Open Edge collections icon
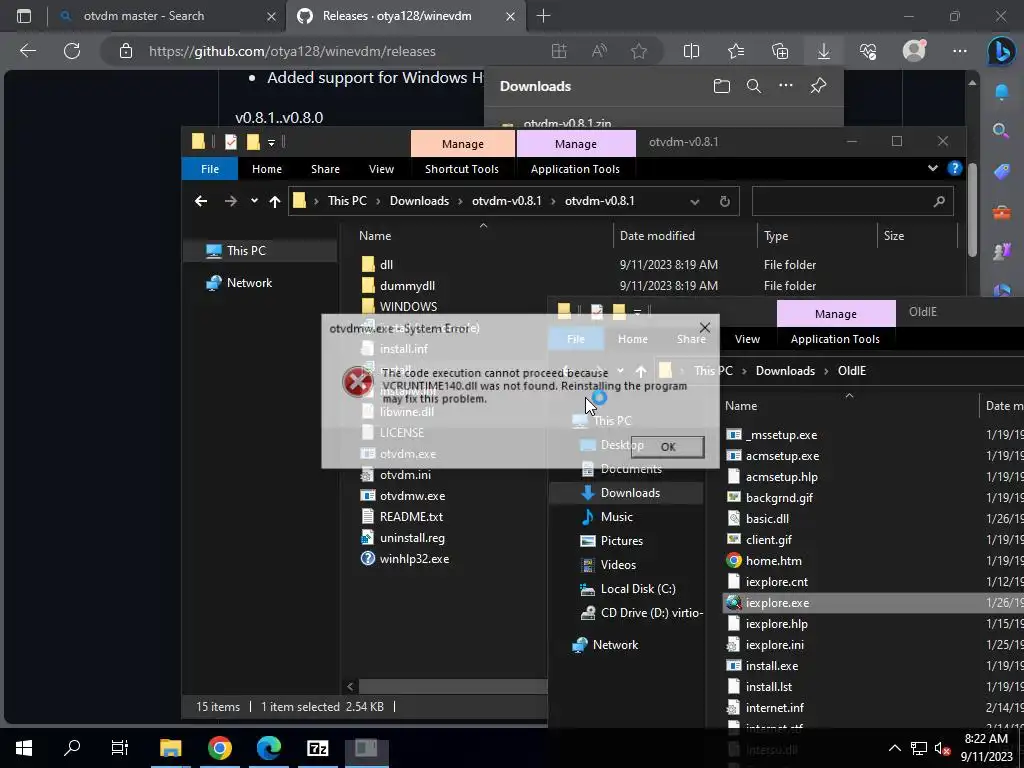1024x768 pixels. [780, 51]
